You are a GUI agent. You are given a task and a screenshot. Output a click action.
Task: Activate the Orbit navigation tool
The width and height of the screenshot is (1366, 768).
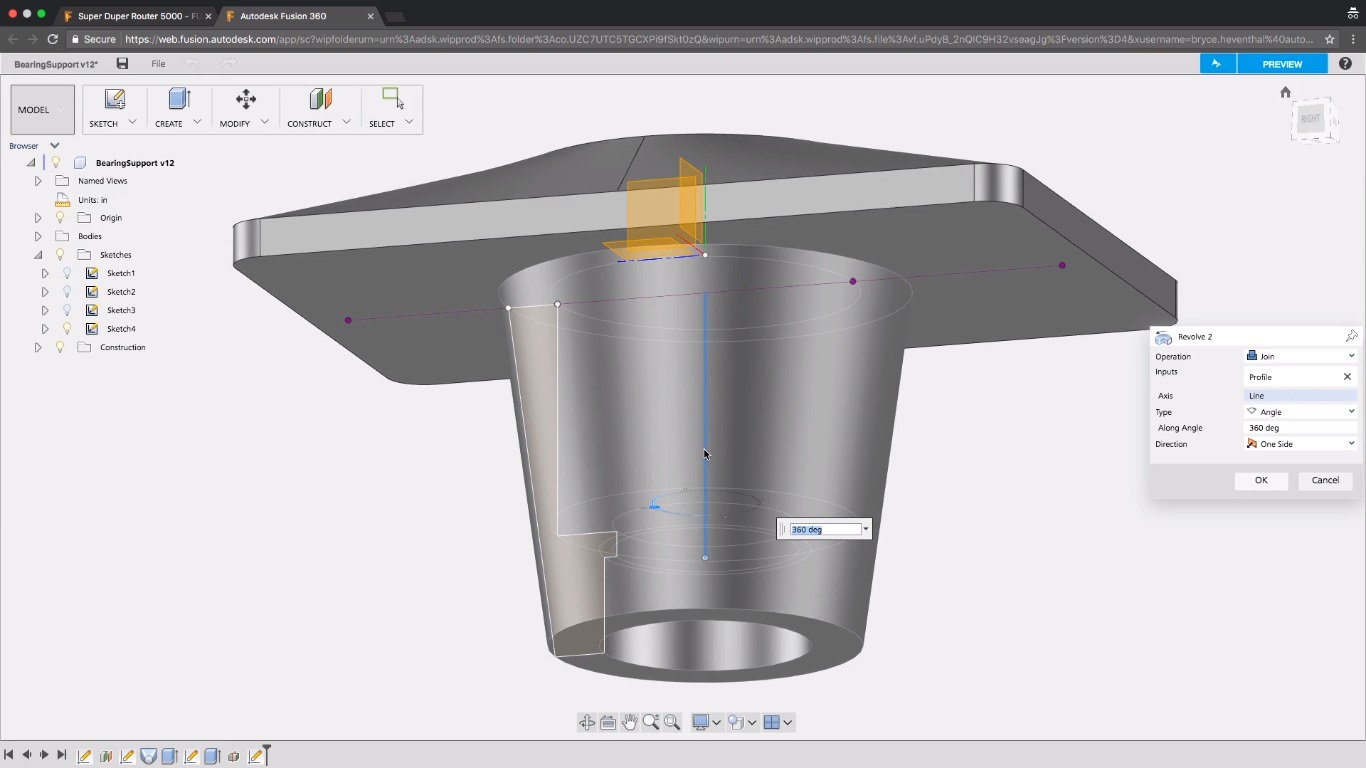pyautogui.click(x=587, y=722)
